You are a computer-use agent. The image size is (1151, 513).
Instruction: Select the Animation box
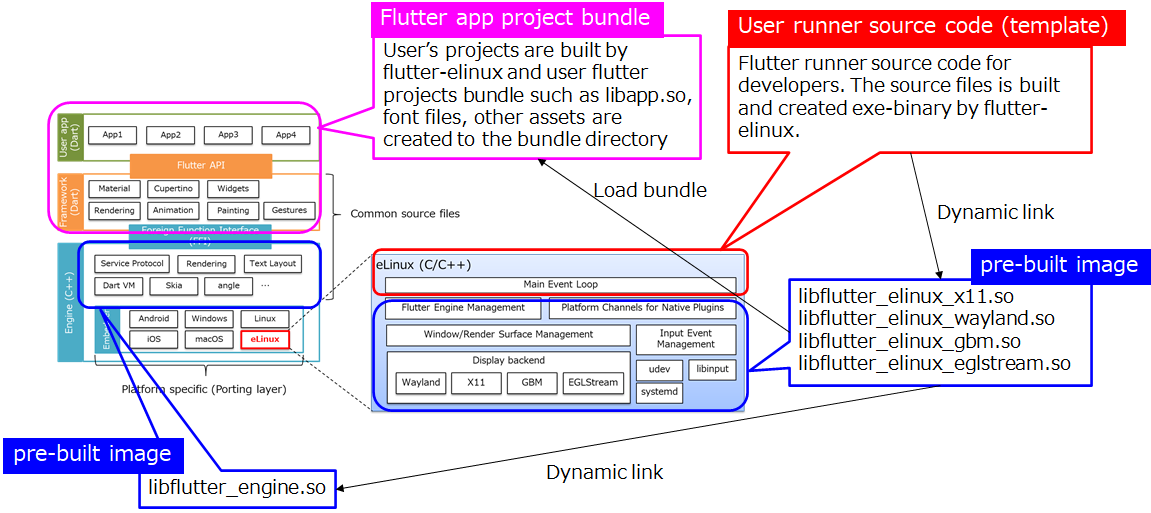[x=174, y=211]
